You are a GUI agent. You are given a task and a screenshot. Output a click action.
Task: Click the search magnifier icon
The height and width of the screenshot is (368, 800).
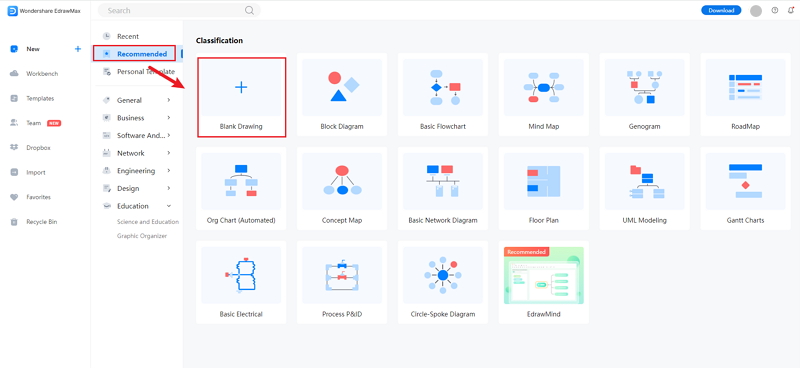pos(249,10)
